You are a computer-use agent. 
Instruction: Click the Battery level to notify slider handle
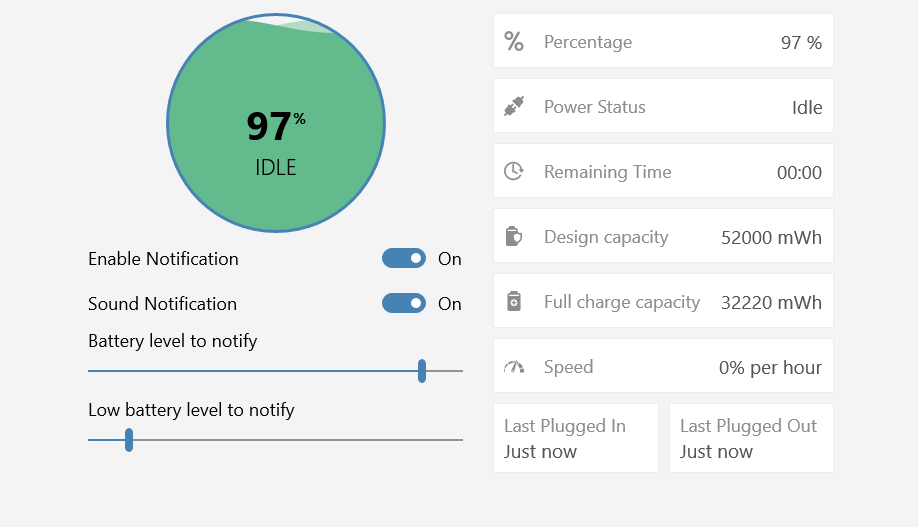pos(422,371)
